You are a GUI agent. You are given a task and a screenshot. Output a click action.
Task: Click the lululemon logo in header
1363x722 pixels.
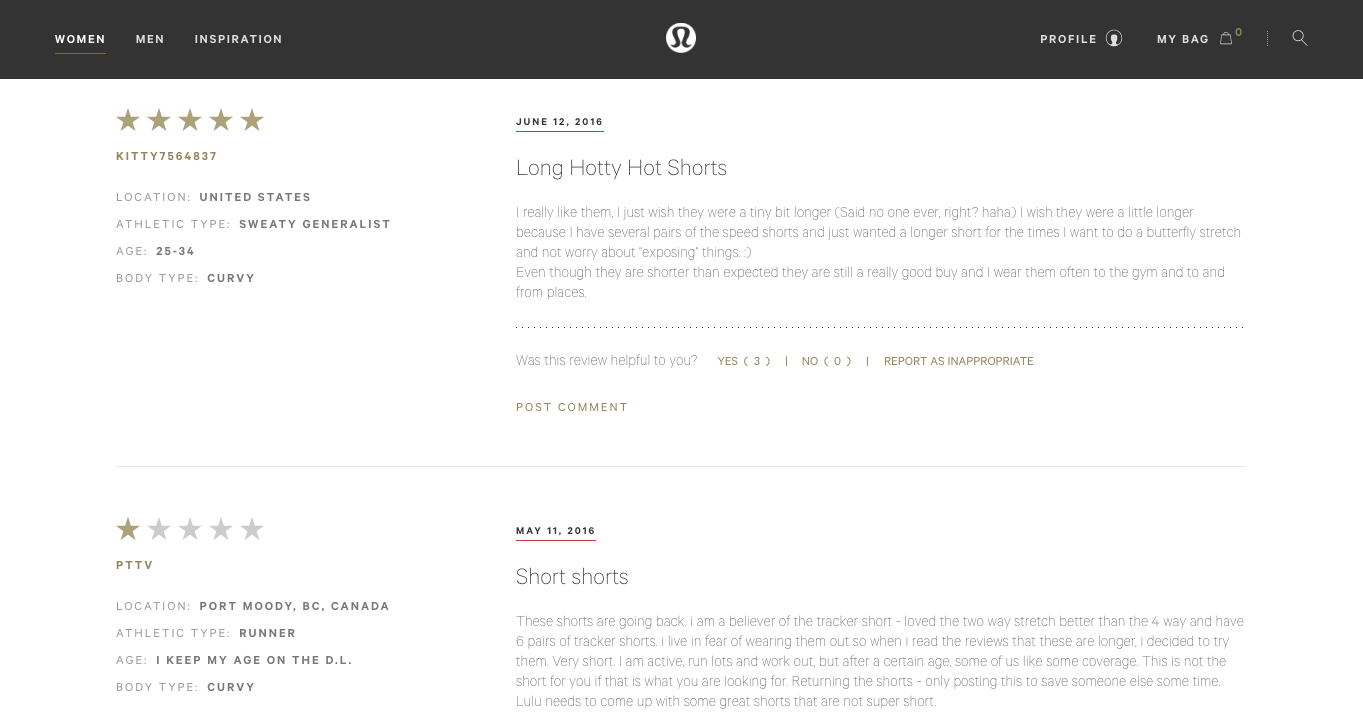click(681, 38)
